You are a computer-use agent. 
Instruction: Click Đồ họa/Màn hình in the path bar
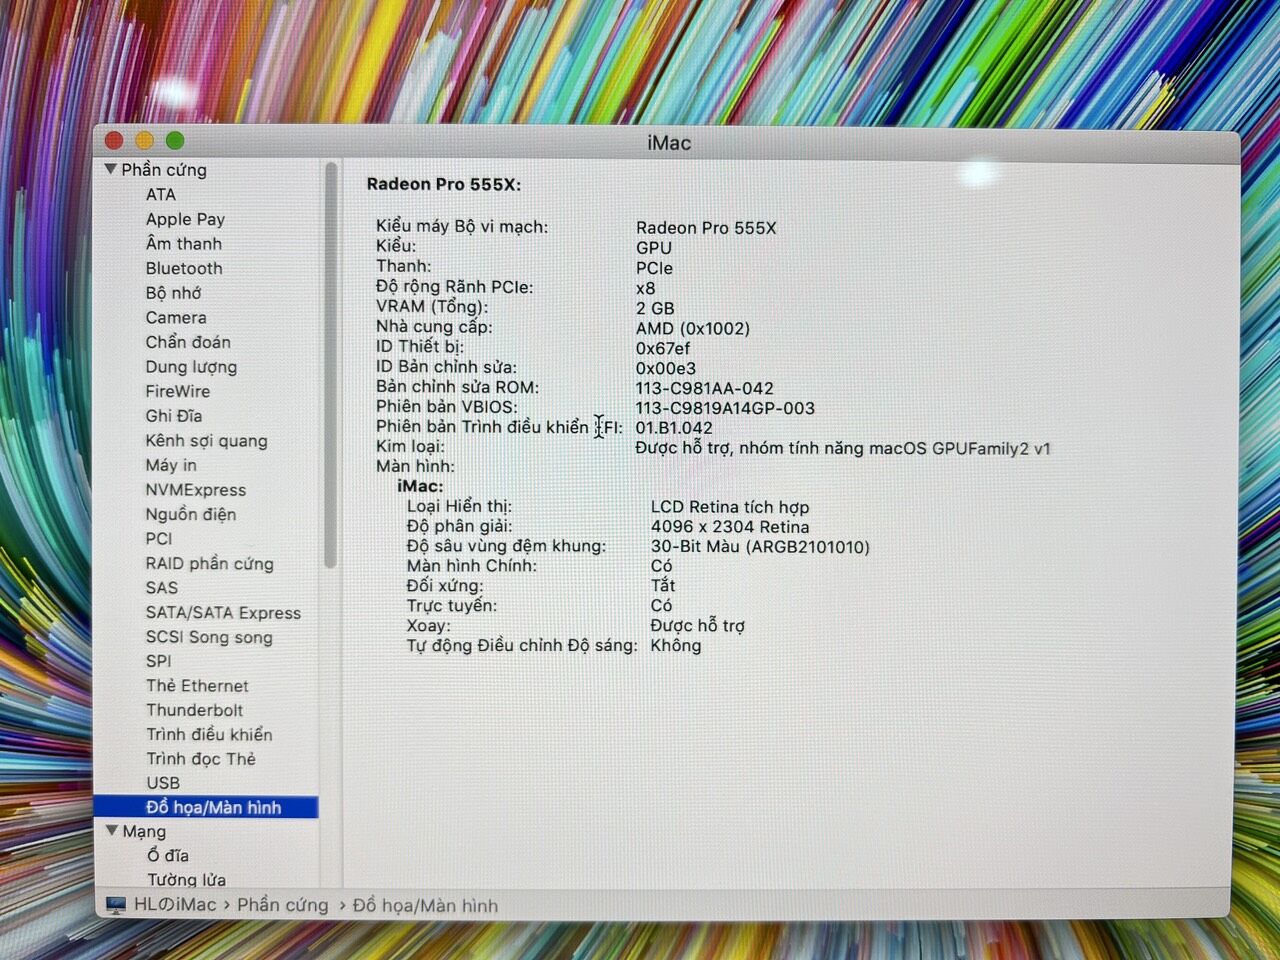click(x=425, y=905)
